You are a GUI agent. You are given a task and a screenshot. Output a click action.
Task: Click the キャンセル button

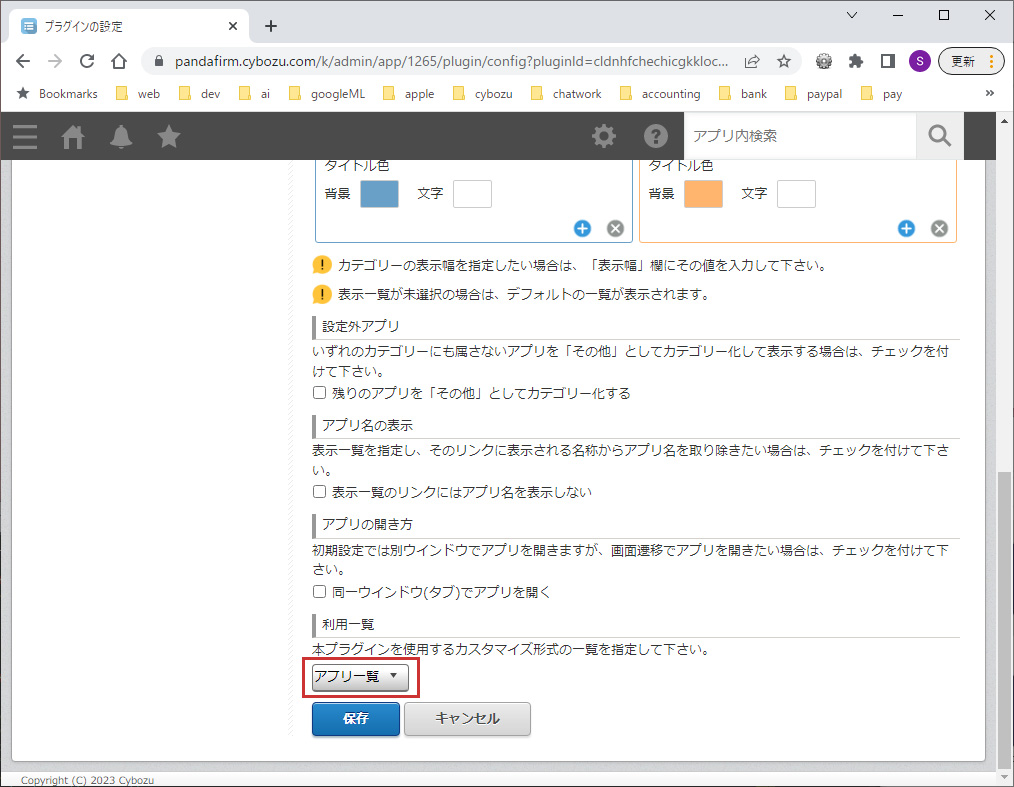tap(467, 719)
